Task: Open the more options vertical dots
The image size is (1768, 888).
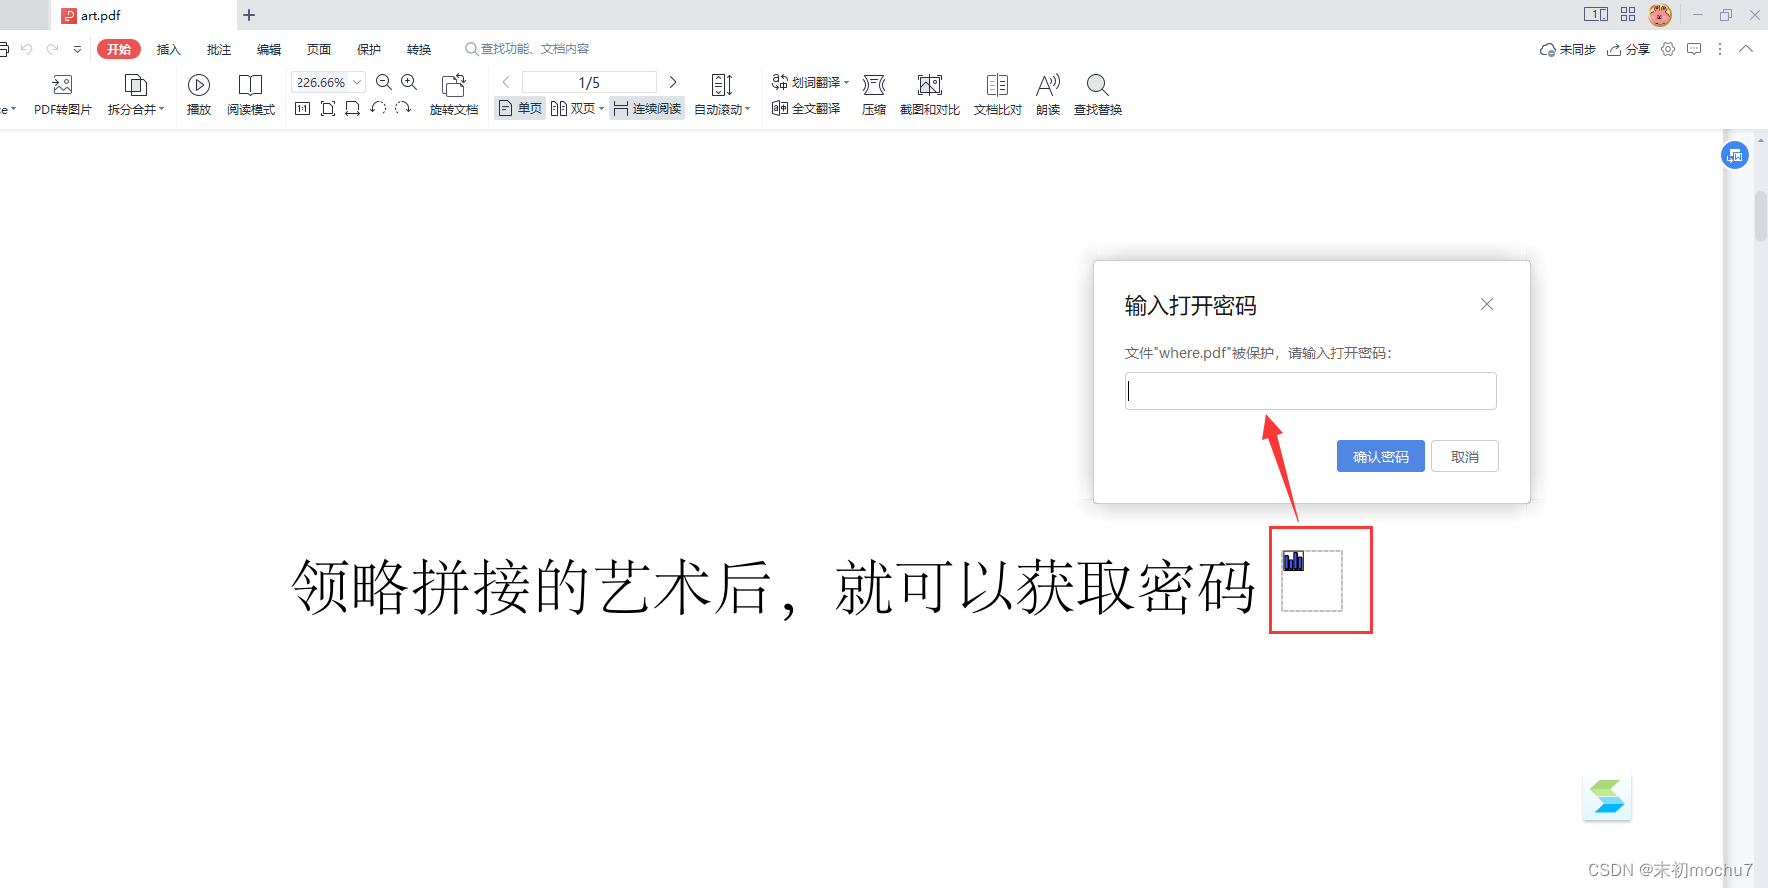Action: (1720, 49)
